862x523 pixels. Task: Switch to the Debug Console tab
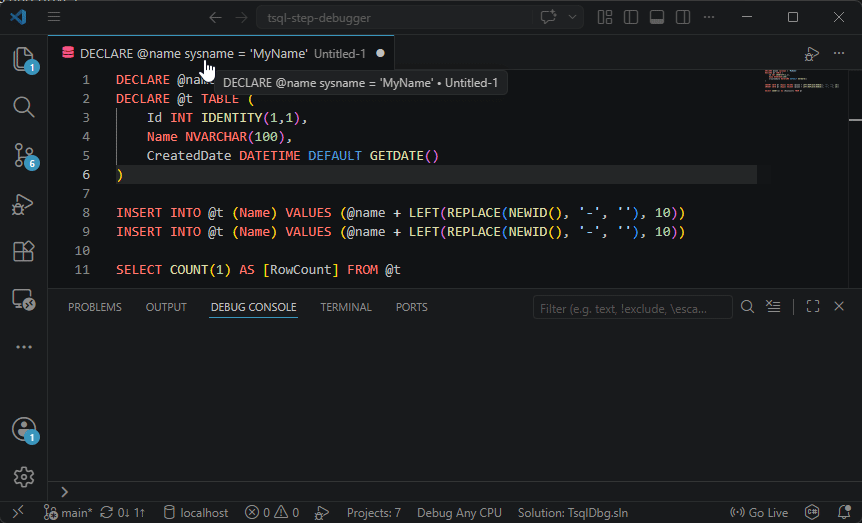click(253, 307)
